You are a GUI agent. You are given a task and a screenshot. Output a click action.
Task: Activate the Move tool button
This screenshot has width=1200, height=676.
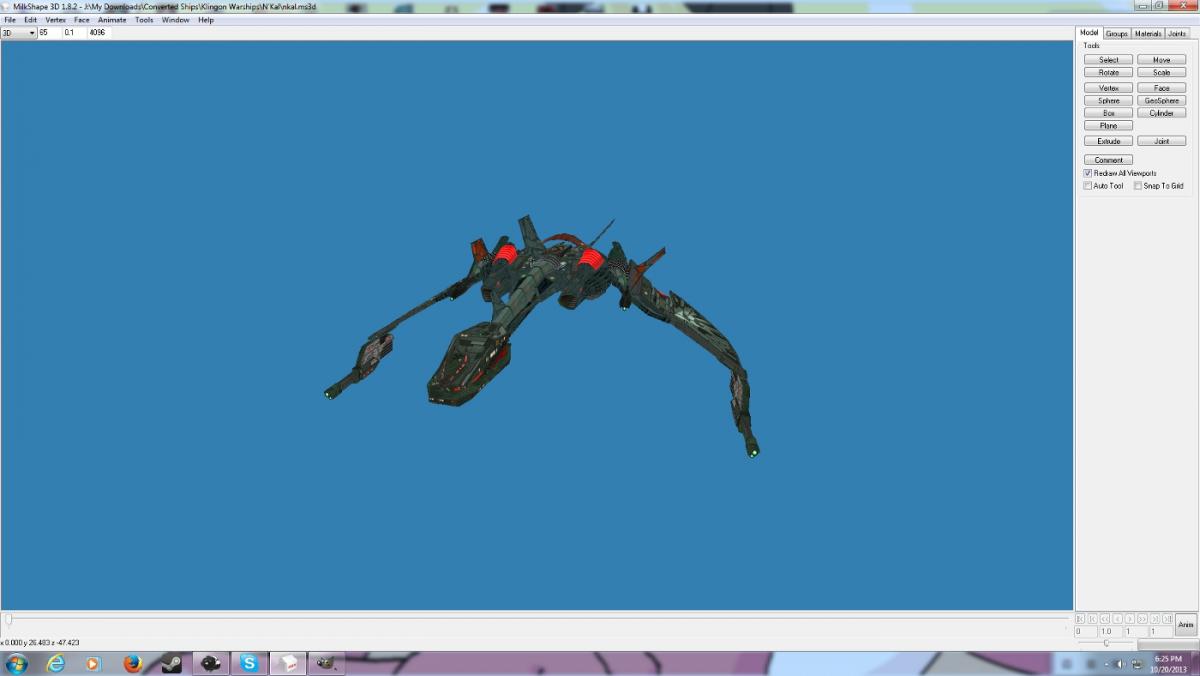(x=1162, y=60)
